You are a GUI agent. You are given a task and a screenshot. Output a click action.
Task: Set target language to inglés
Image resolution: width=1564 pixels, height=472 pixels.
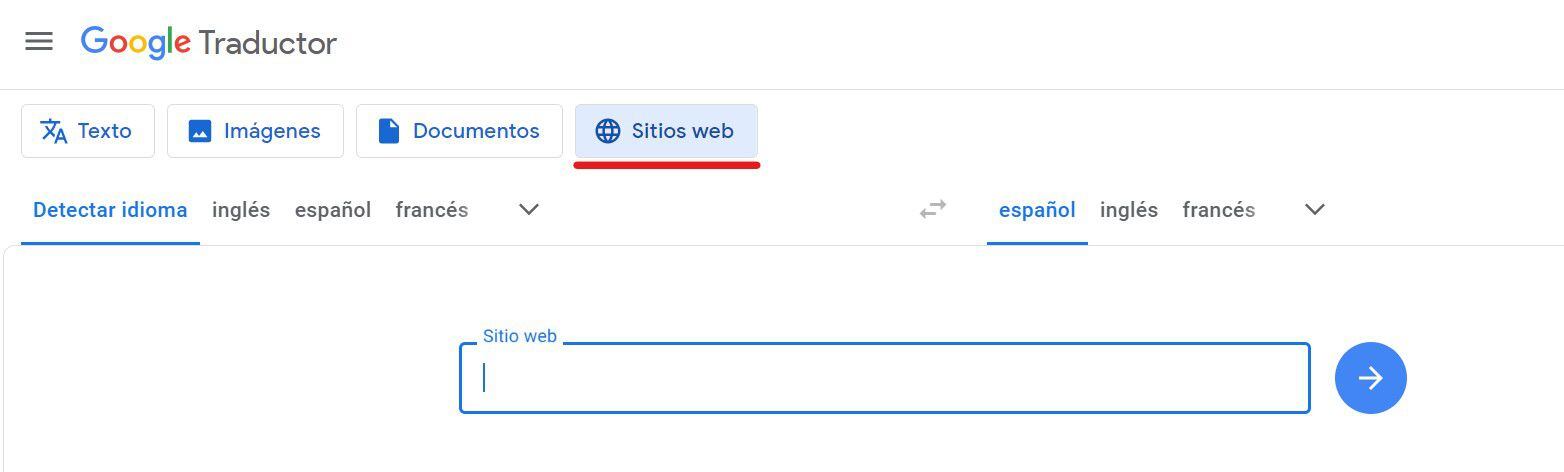(x=1128, y=210)
